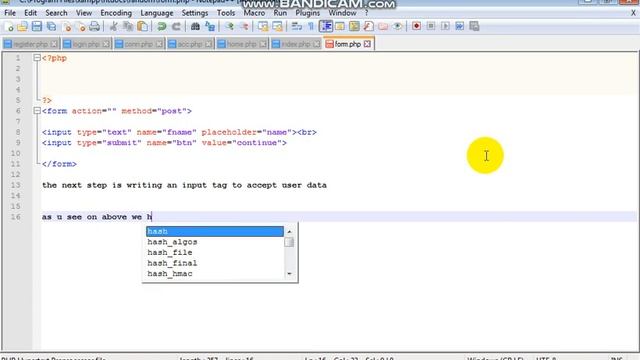This screenshot has height=360, width=640.
Task: Undo last edit with green arrow
Action: click(162, 27)
